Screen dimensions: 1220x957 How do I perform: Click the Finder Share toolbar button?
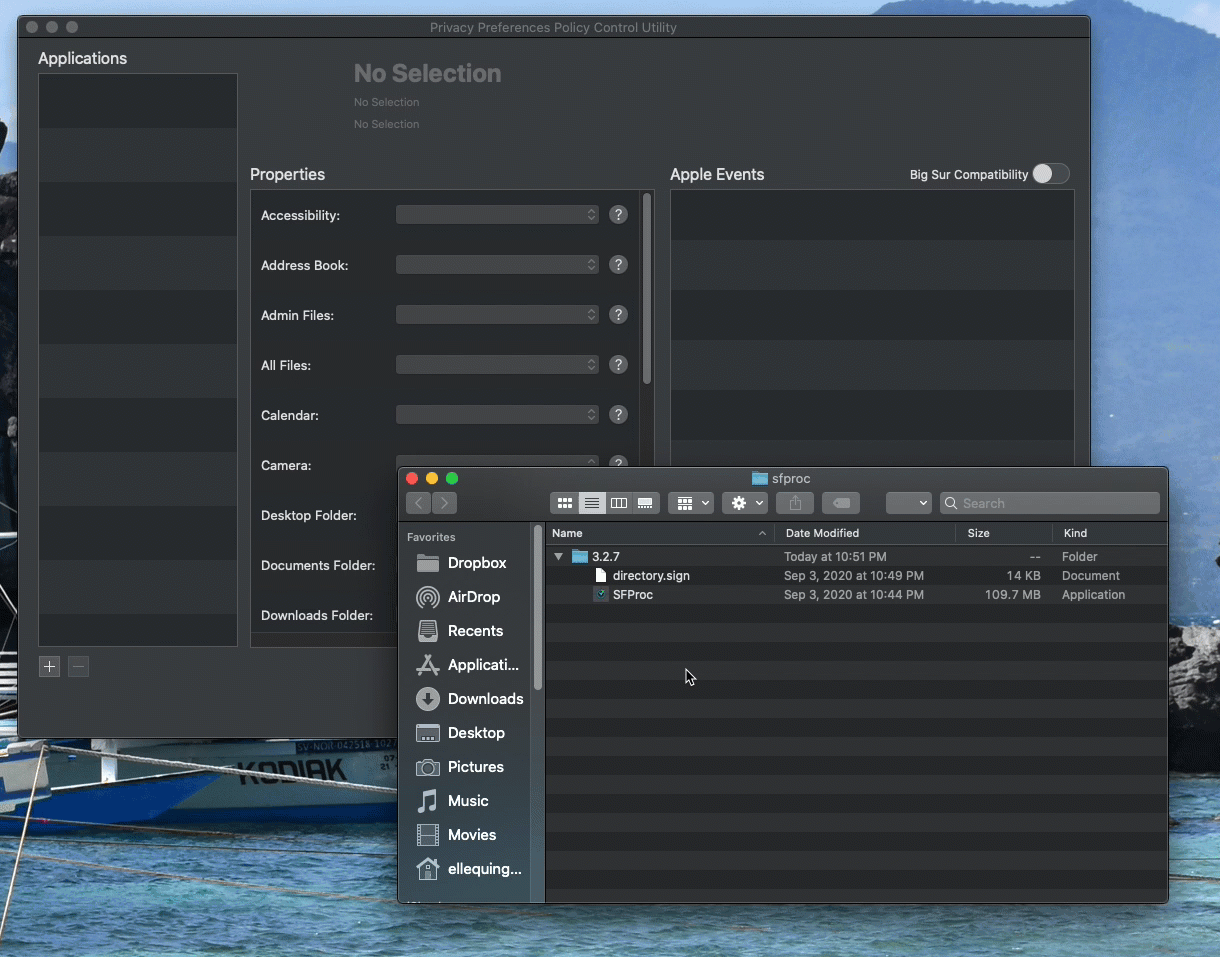point(795,503)
